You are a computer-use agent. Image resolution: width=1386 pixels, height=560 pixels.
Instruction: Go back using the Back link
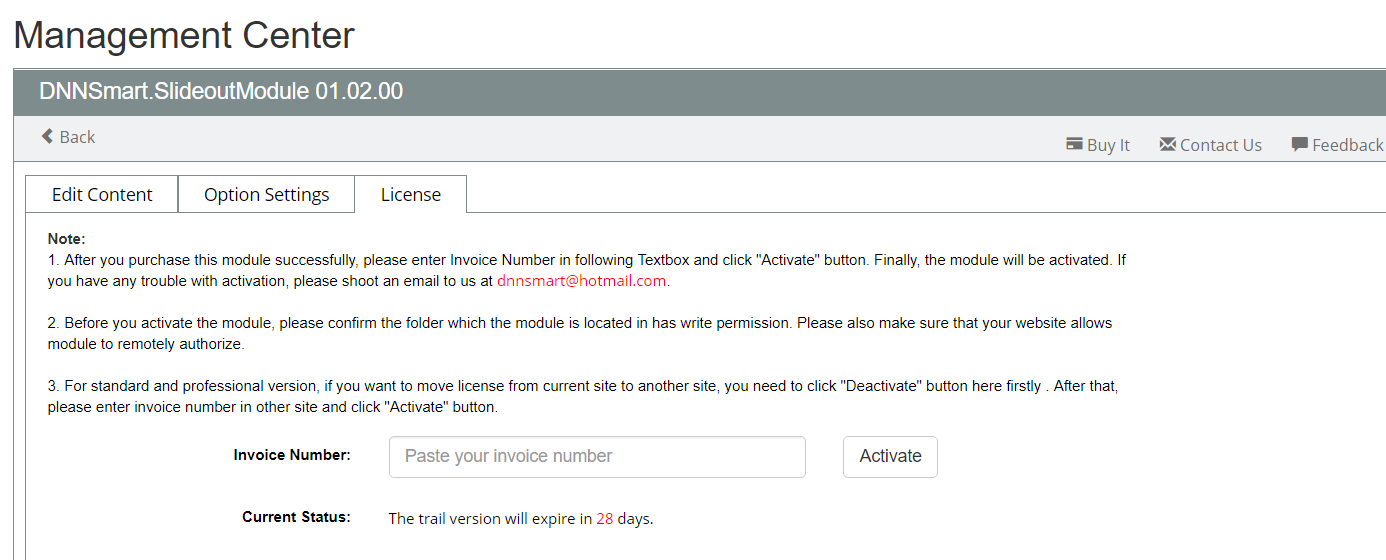pyautogui.click(x=68, y=137)
